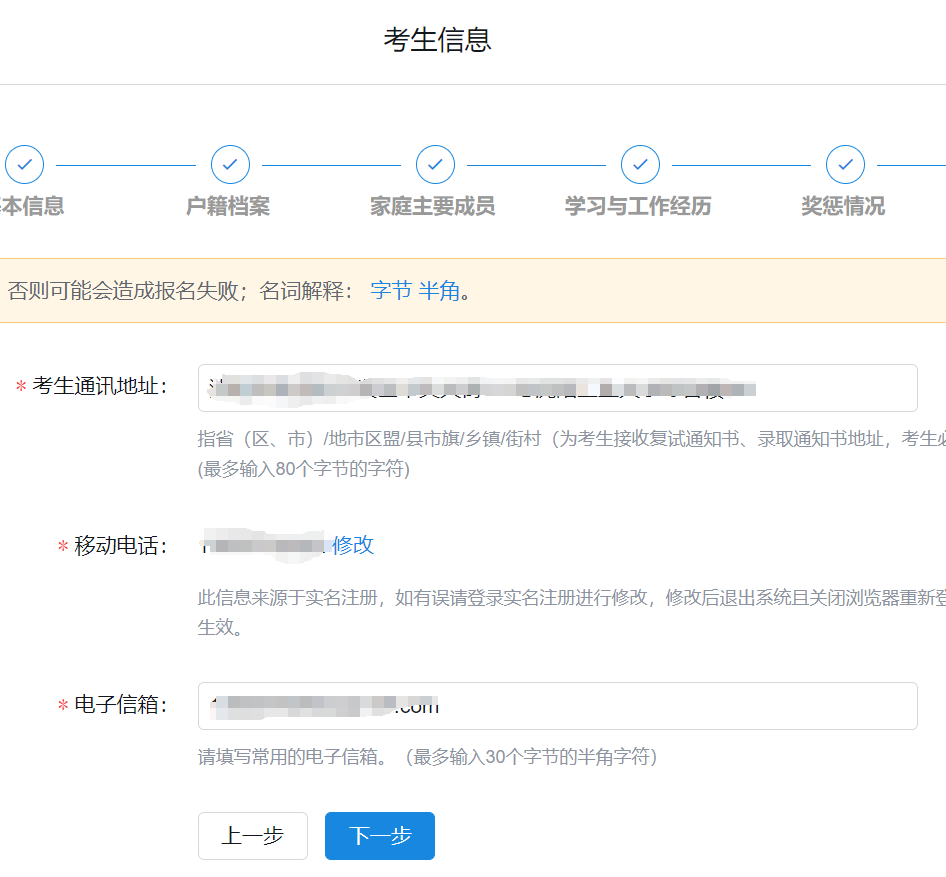
Task: Open the 奖惩情况 step label
Action: pyautogui.click(x=843, y=206)
